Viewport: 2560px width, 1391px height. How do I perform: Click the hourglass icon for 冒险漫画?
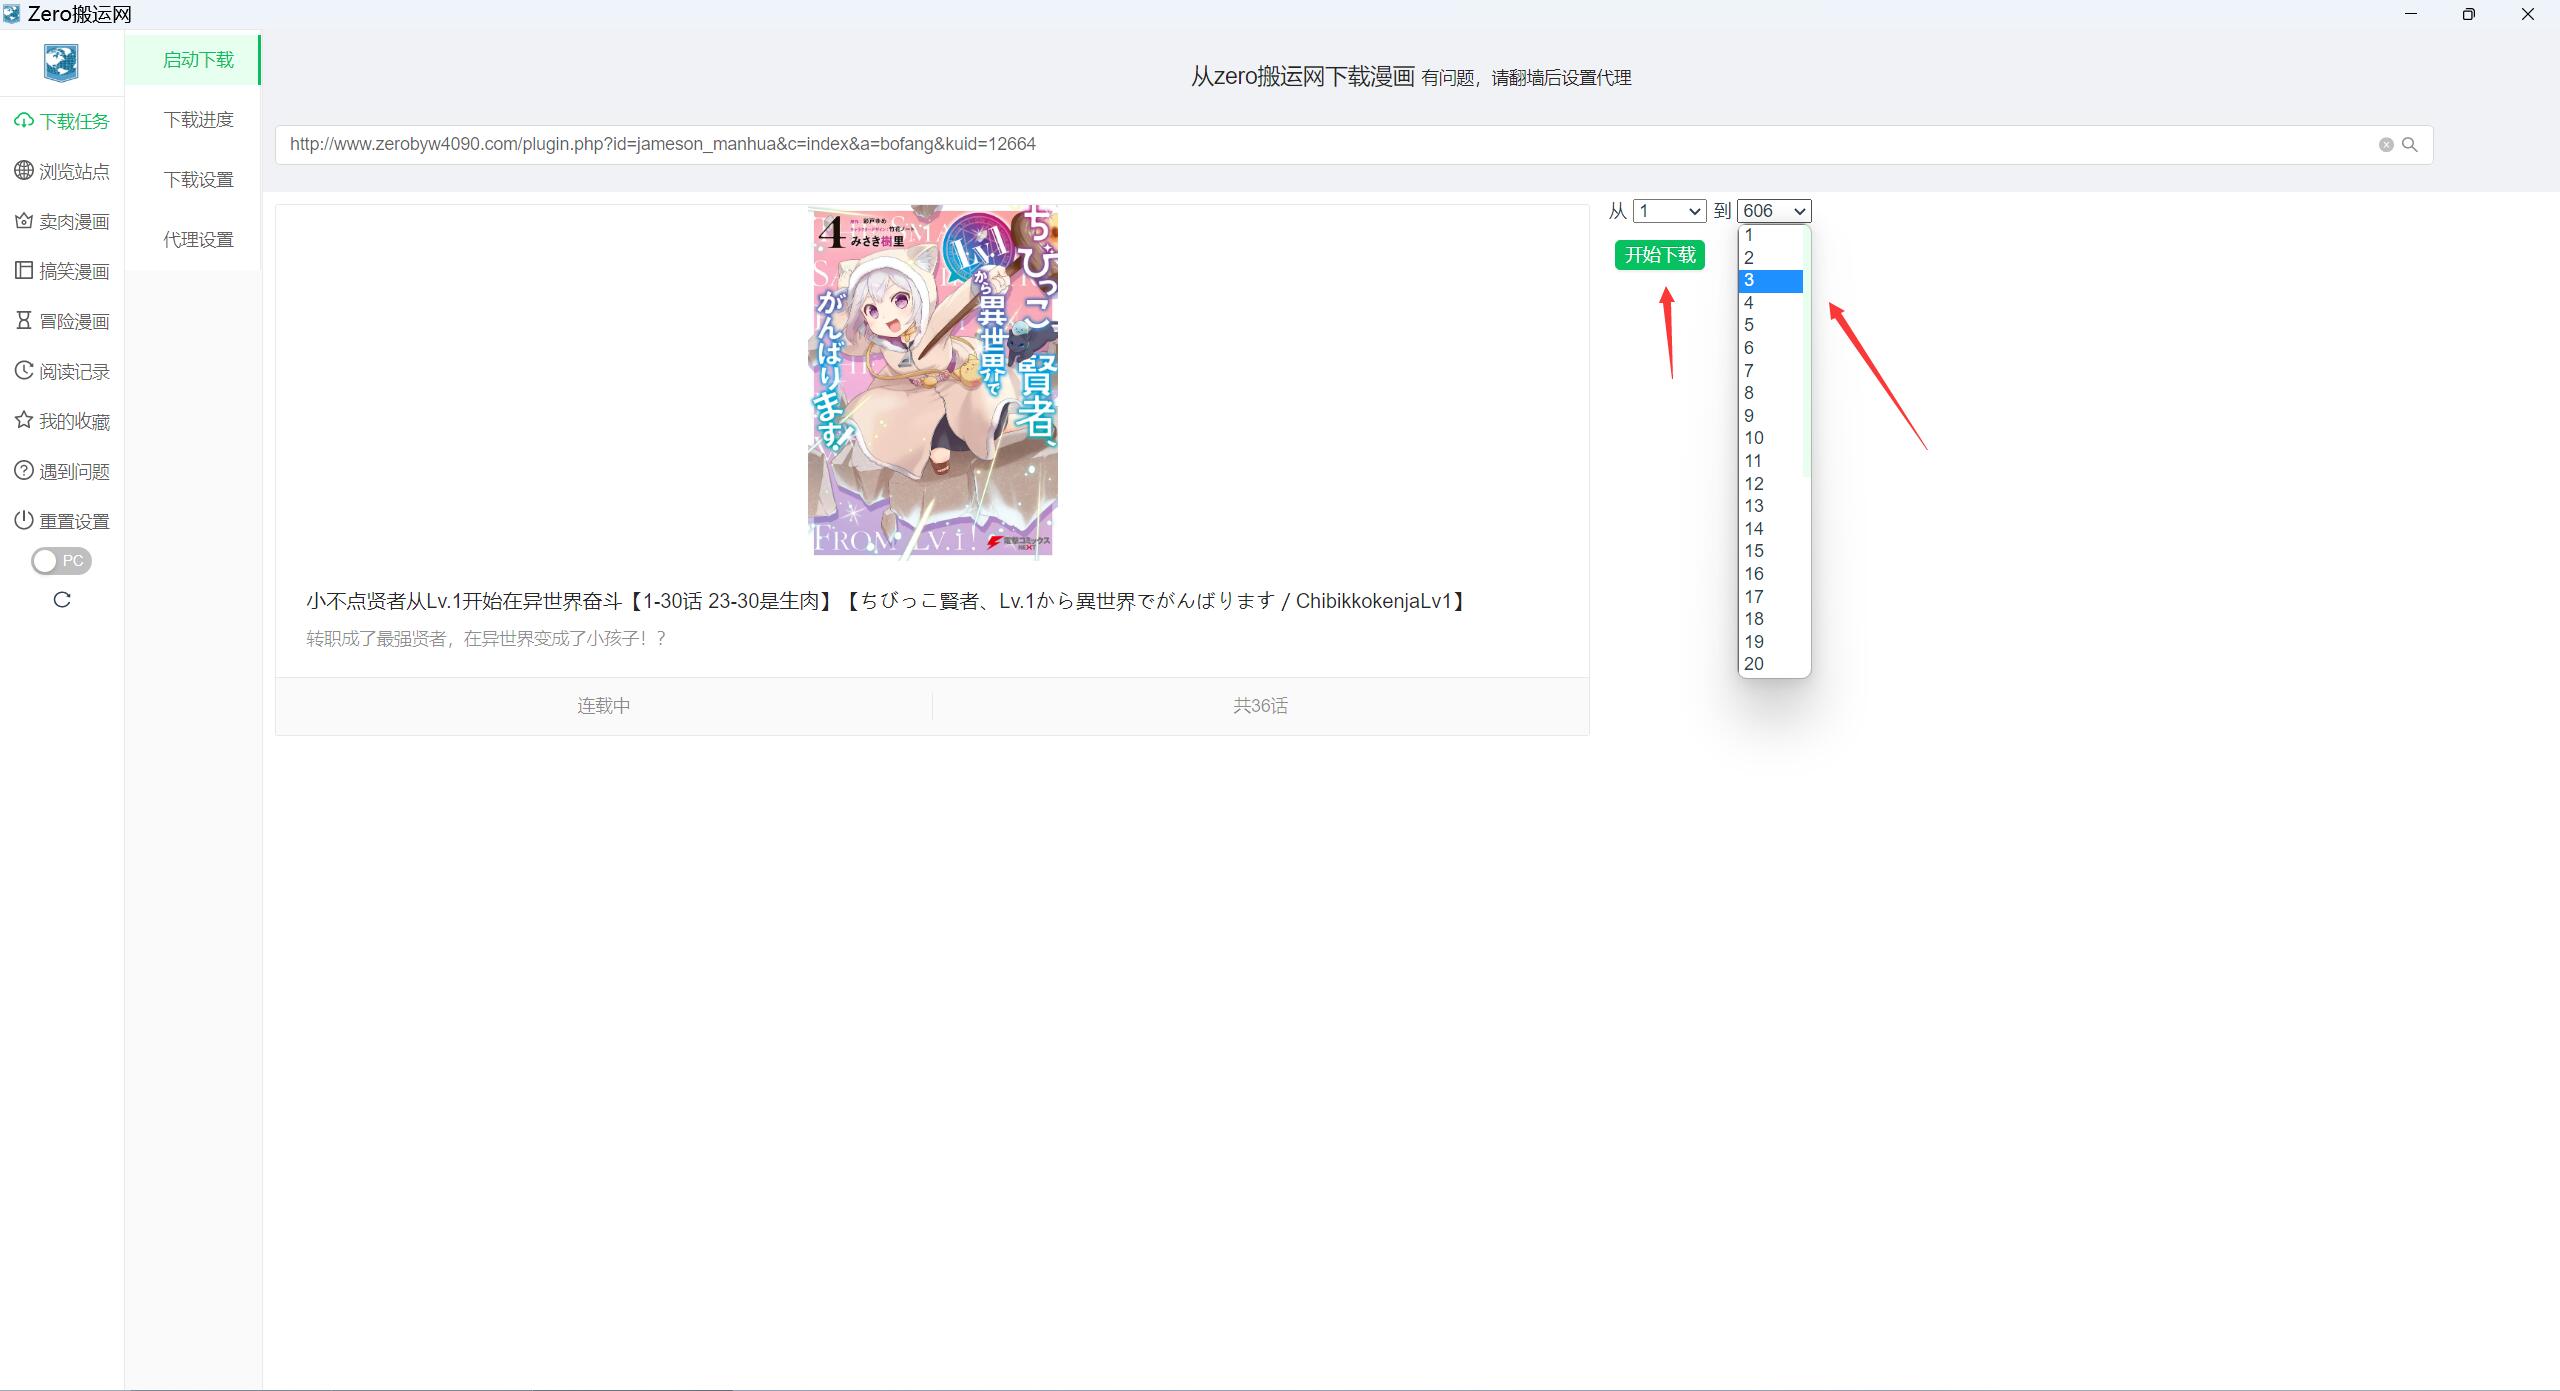[24, 321]
